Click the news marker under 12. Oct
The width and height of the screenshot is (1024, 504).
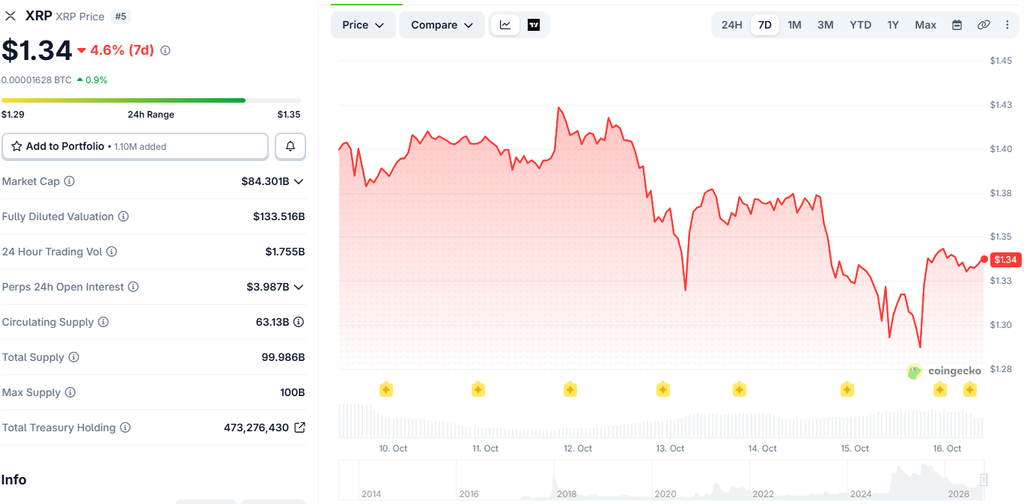point(570,390)
